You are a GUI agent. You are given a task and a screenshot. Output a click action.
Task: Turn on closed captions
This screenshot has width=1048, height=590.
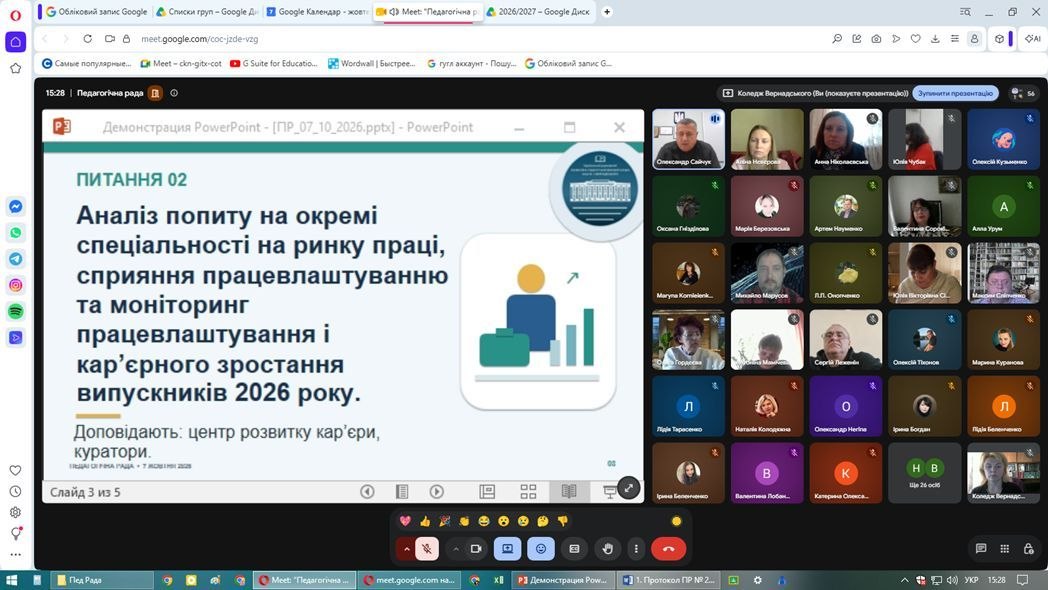click(x=574, y=549)
